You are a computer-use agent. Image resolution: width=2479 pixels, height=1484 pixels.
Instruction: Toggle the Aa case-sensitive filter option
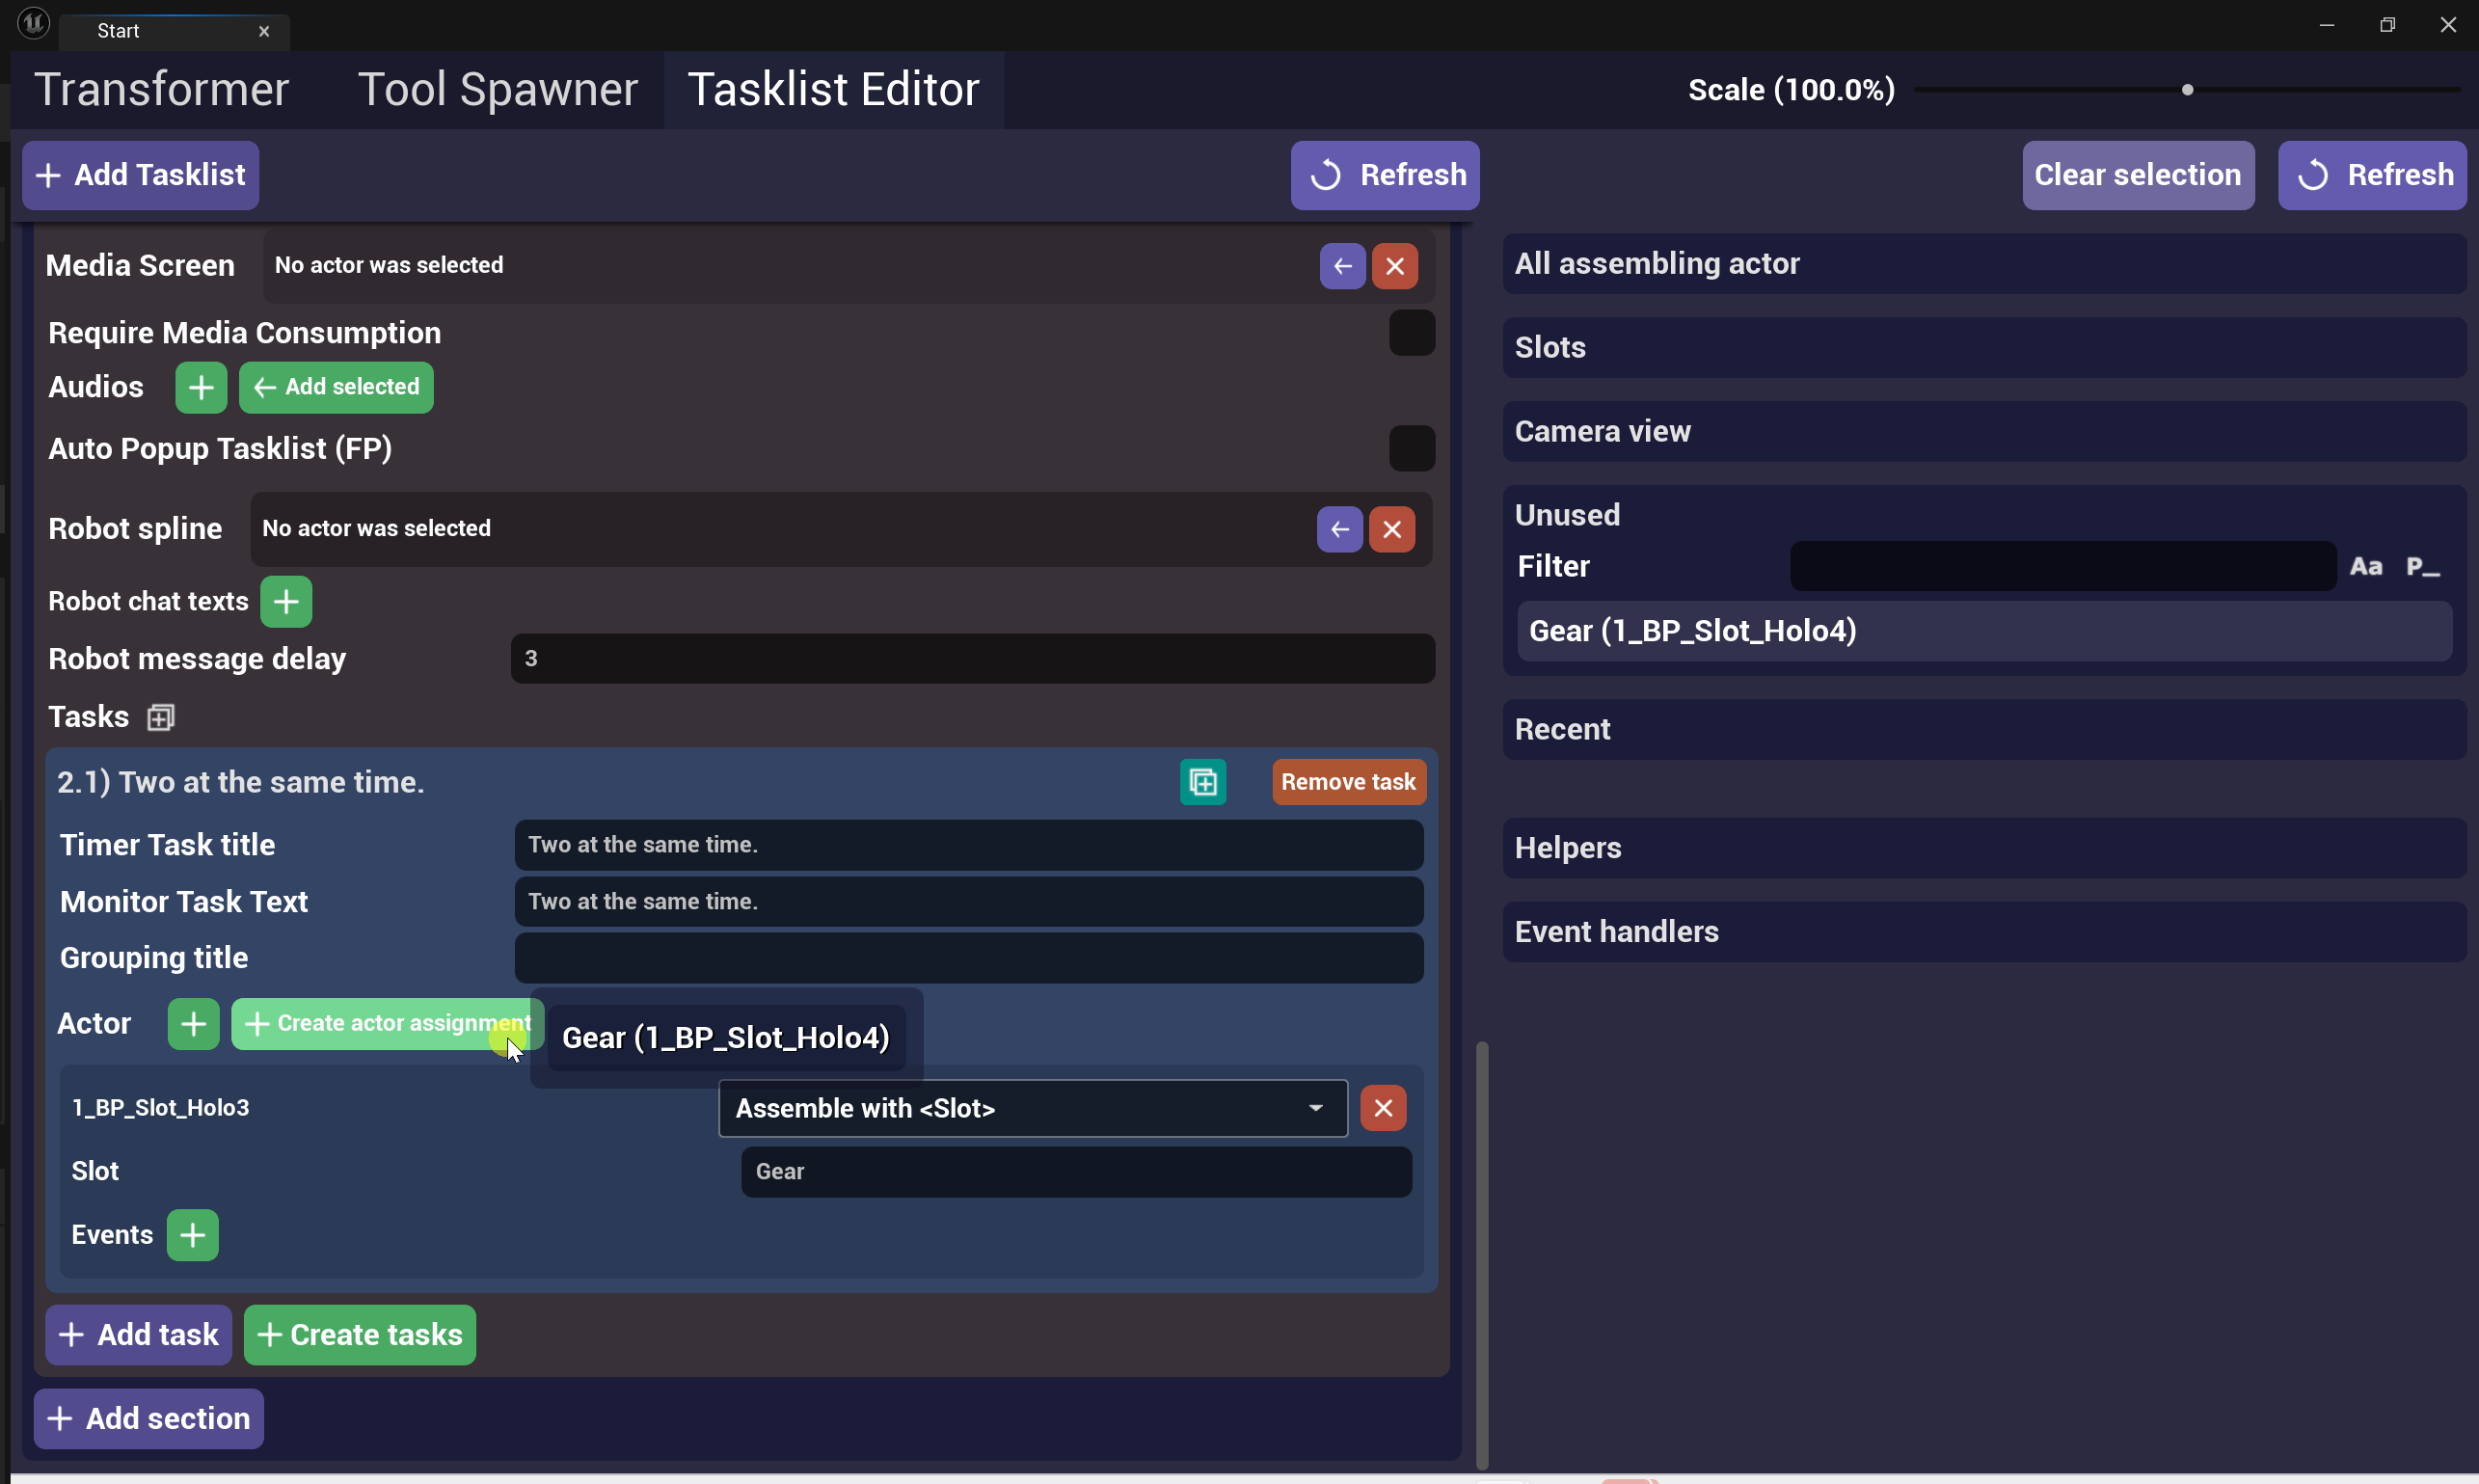tap(2365, 567)
